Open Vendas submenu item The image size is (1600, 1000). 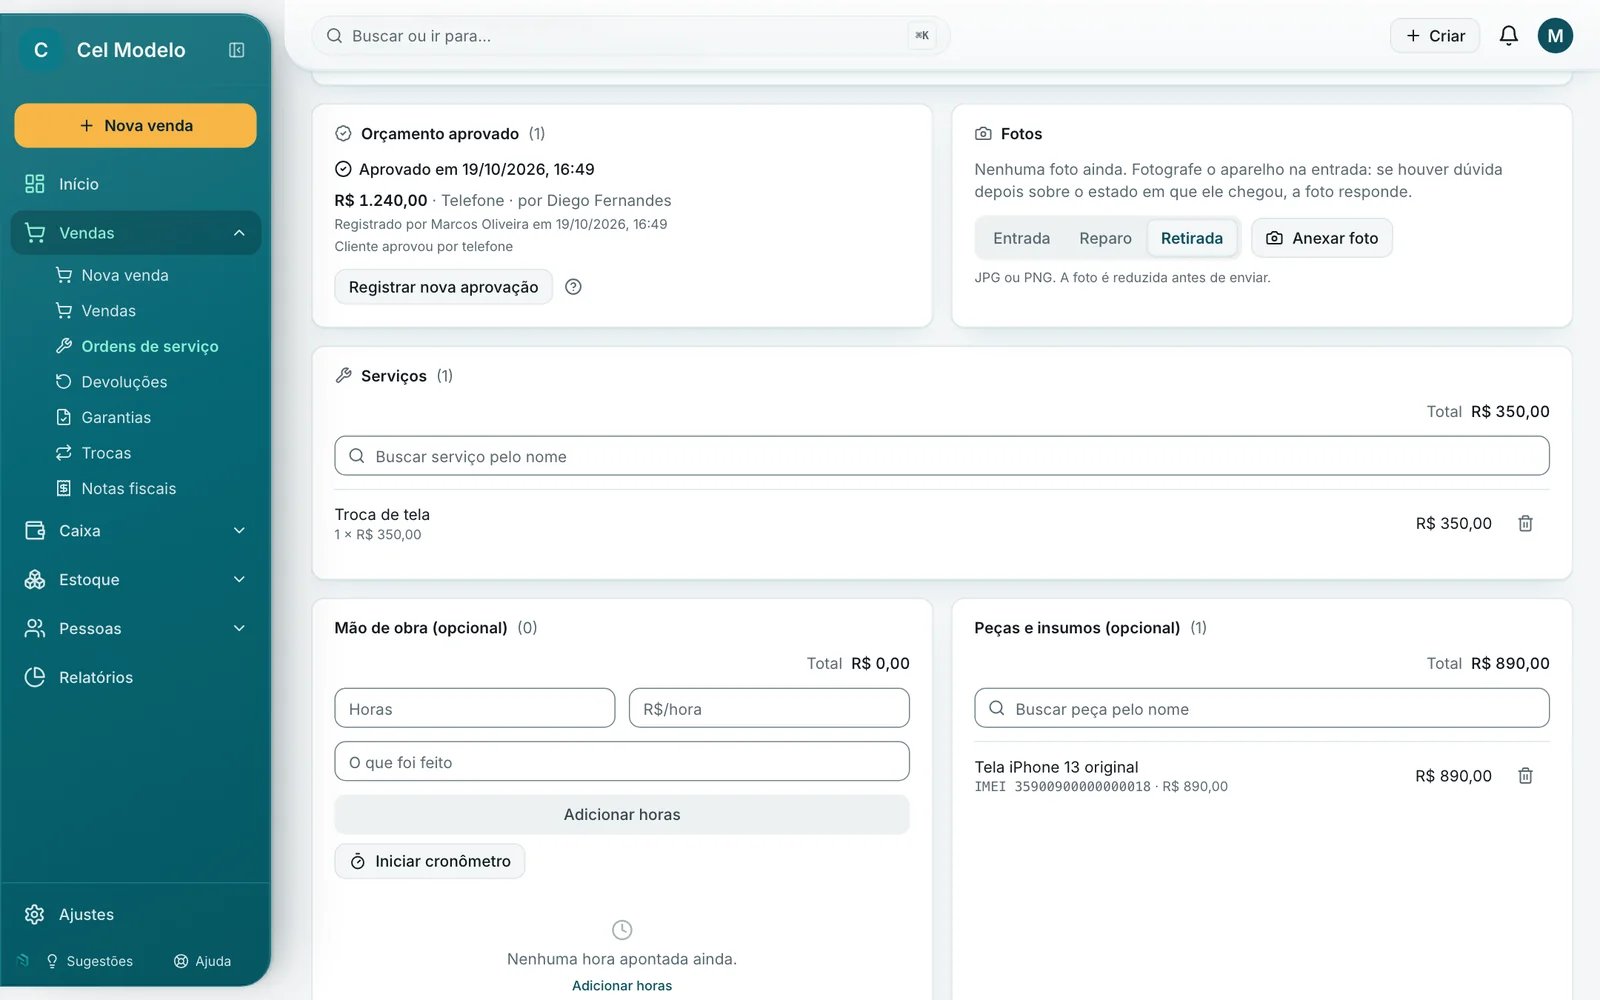point(108,311)
